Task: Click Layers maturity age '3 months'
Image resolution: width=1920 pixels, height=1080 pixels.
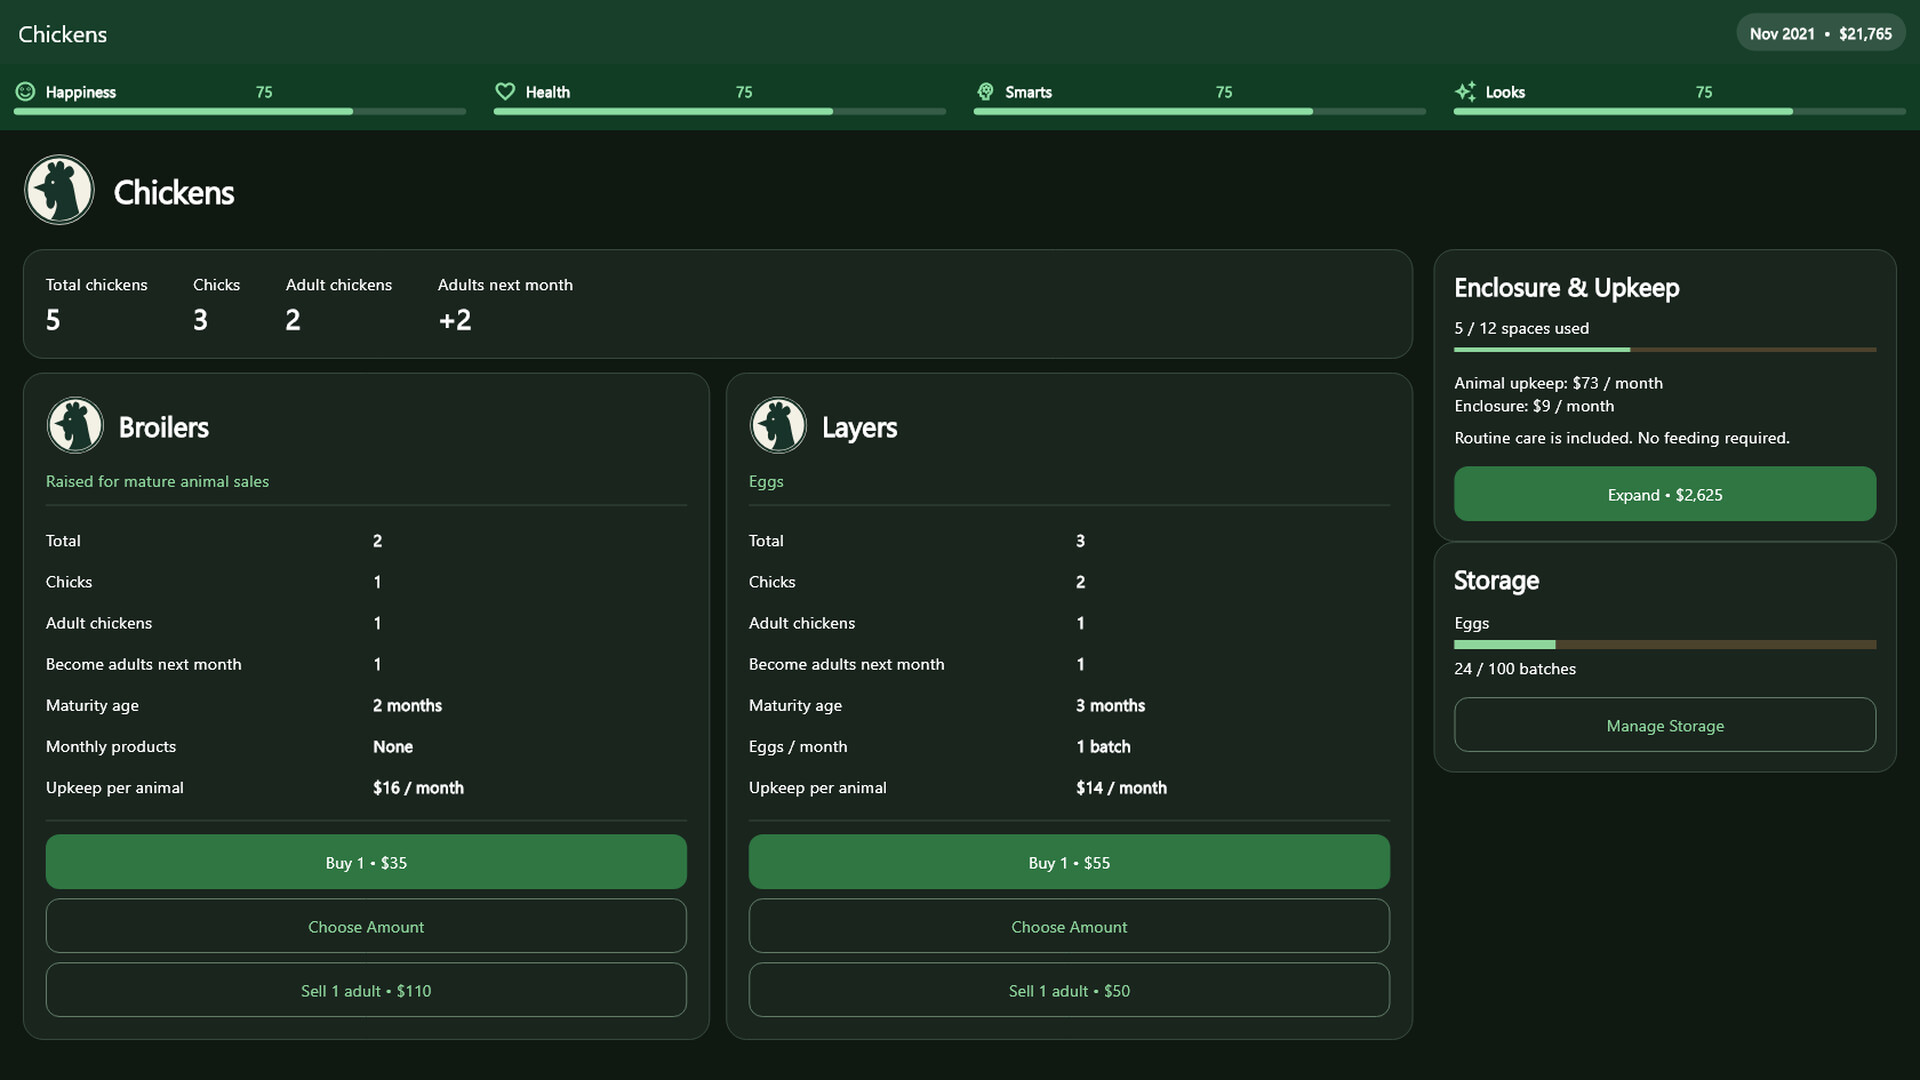Action: click(1110, 705)
